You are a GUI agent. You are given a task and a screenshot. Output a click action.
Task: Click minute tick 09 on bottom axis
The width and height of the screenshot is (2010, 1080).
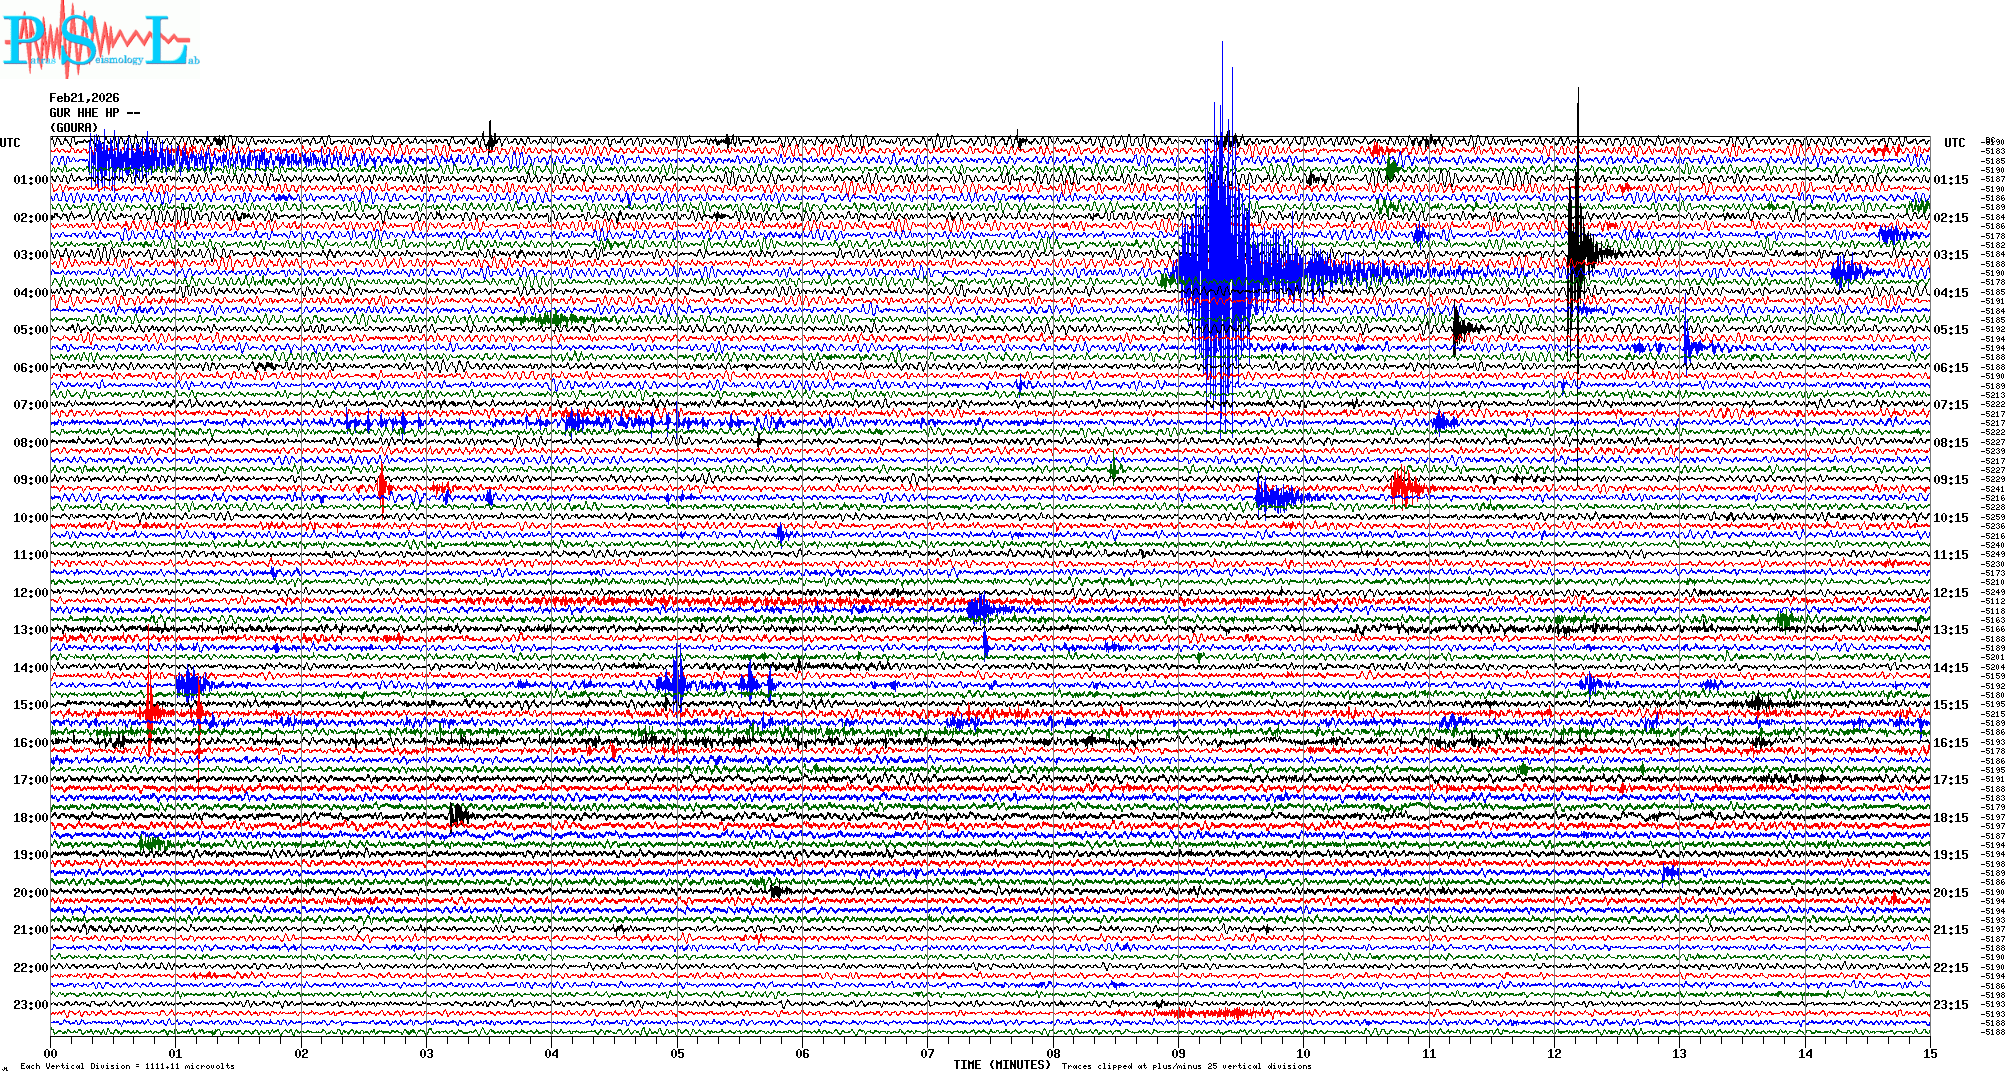click(1178, 1054)
